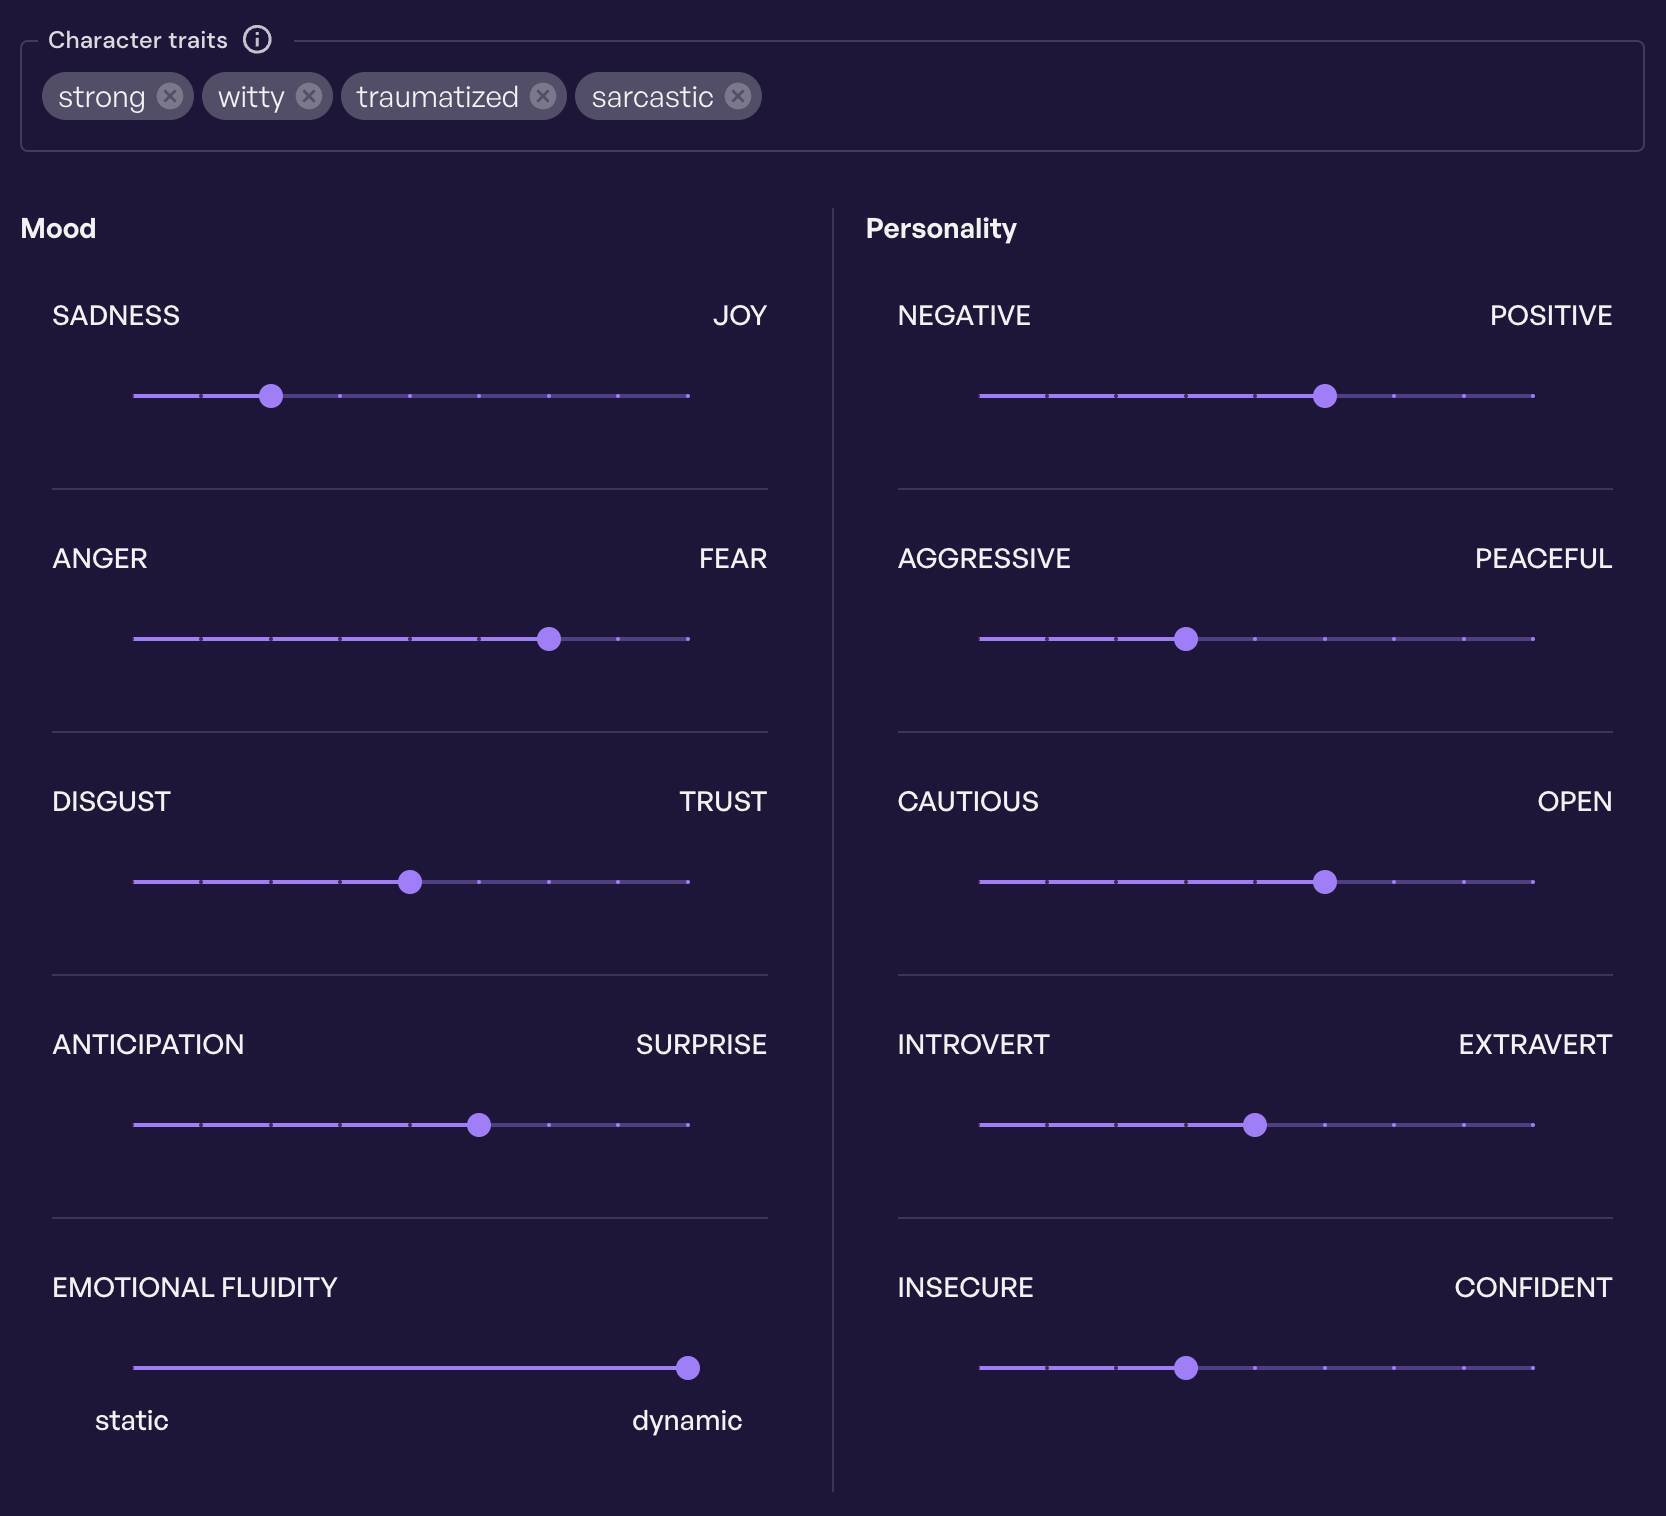
Task: Select the 'traumatized' trait chip text
Action: [437, 97]
